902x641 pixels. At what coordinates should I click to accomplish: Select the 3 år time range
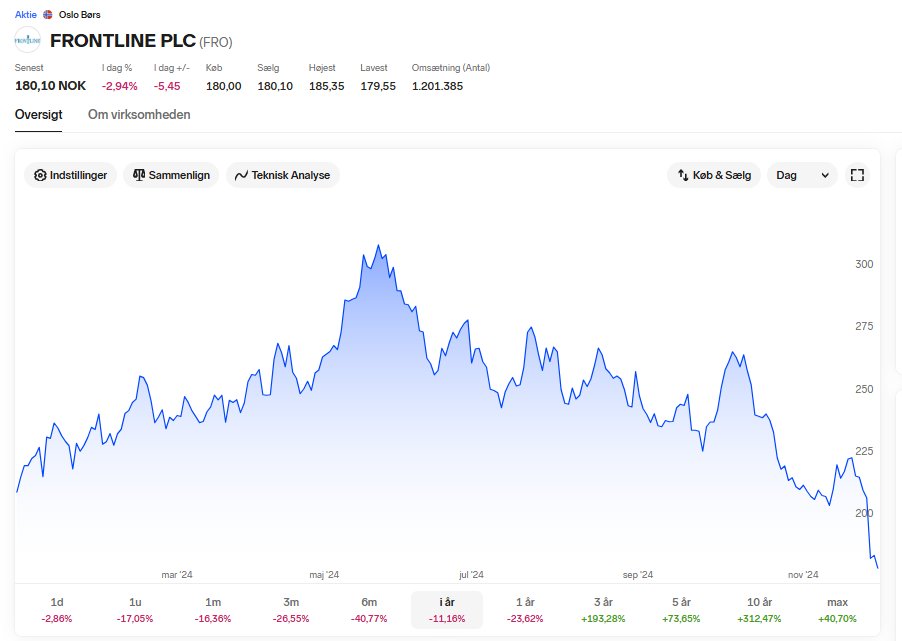(x=603, y=610)
